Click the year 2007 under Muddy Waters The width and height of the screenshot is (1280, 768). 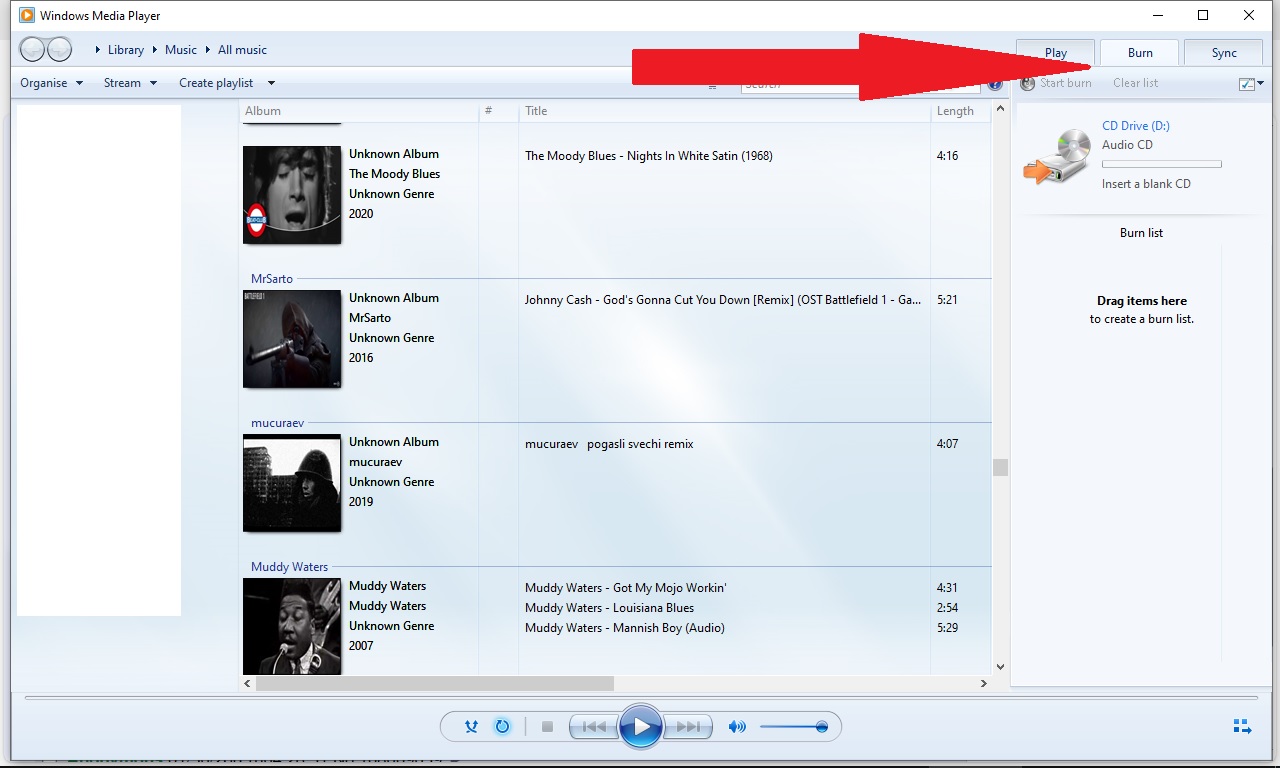pyautogui.click(x=361, y=646)
